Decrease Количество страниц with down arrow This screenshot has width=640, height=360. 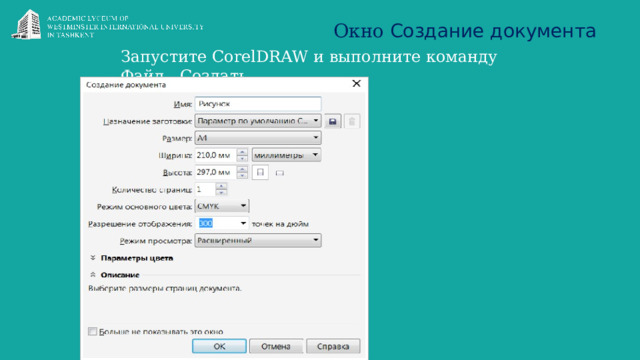[x=221, y=192]
